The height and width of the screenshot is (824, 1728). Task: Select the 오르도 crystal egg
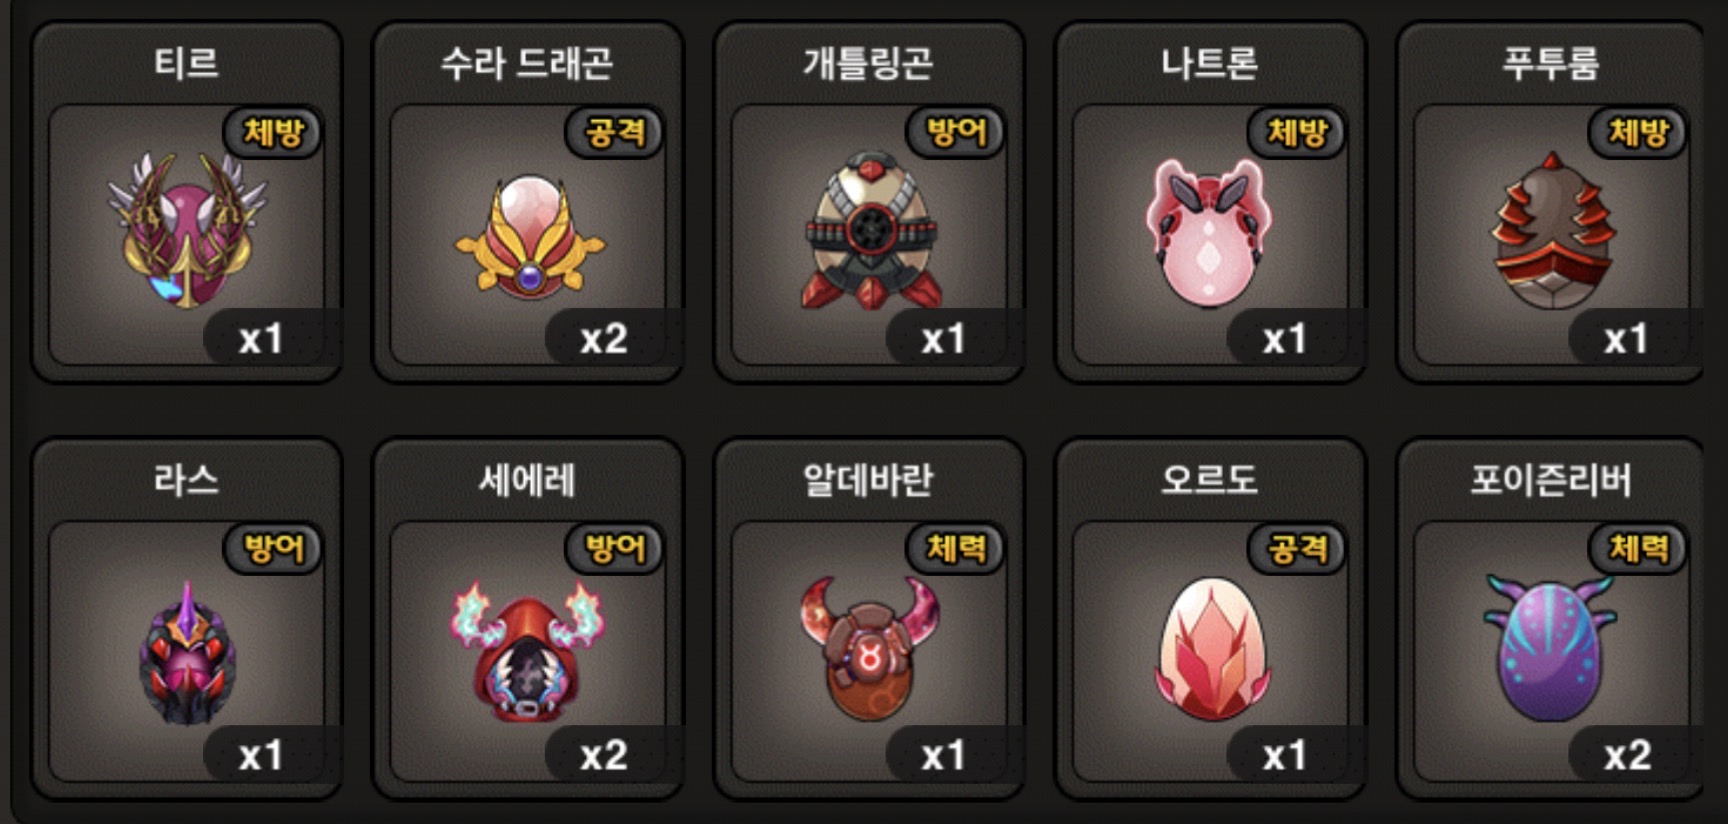click(1211, 649)
